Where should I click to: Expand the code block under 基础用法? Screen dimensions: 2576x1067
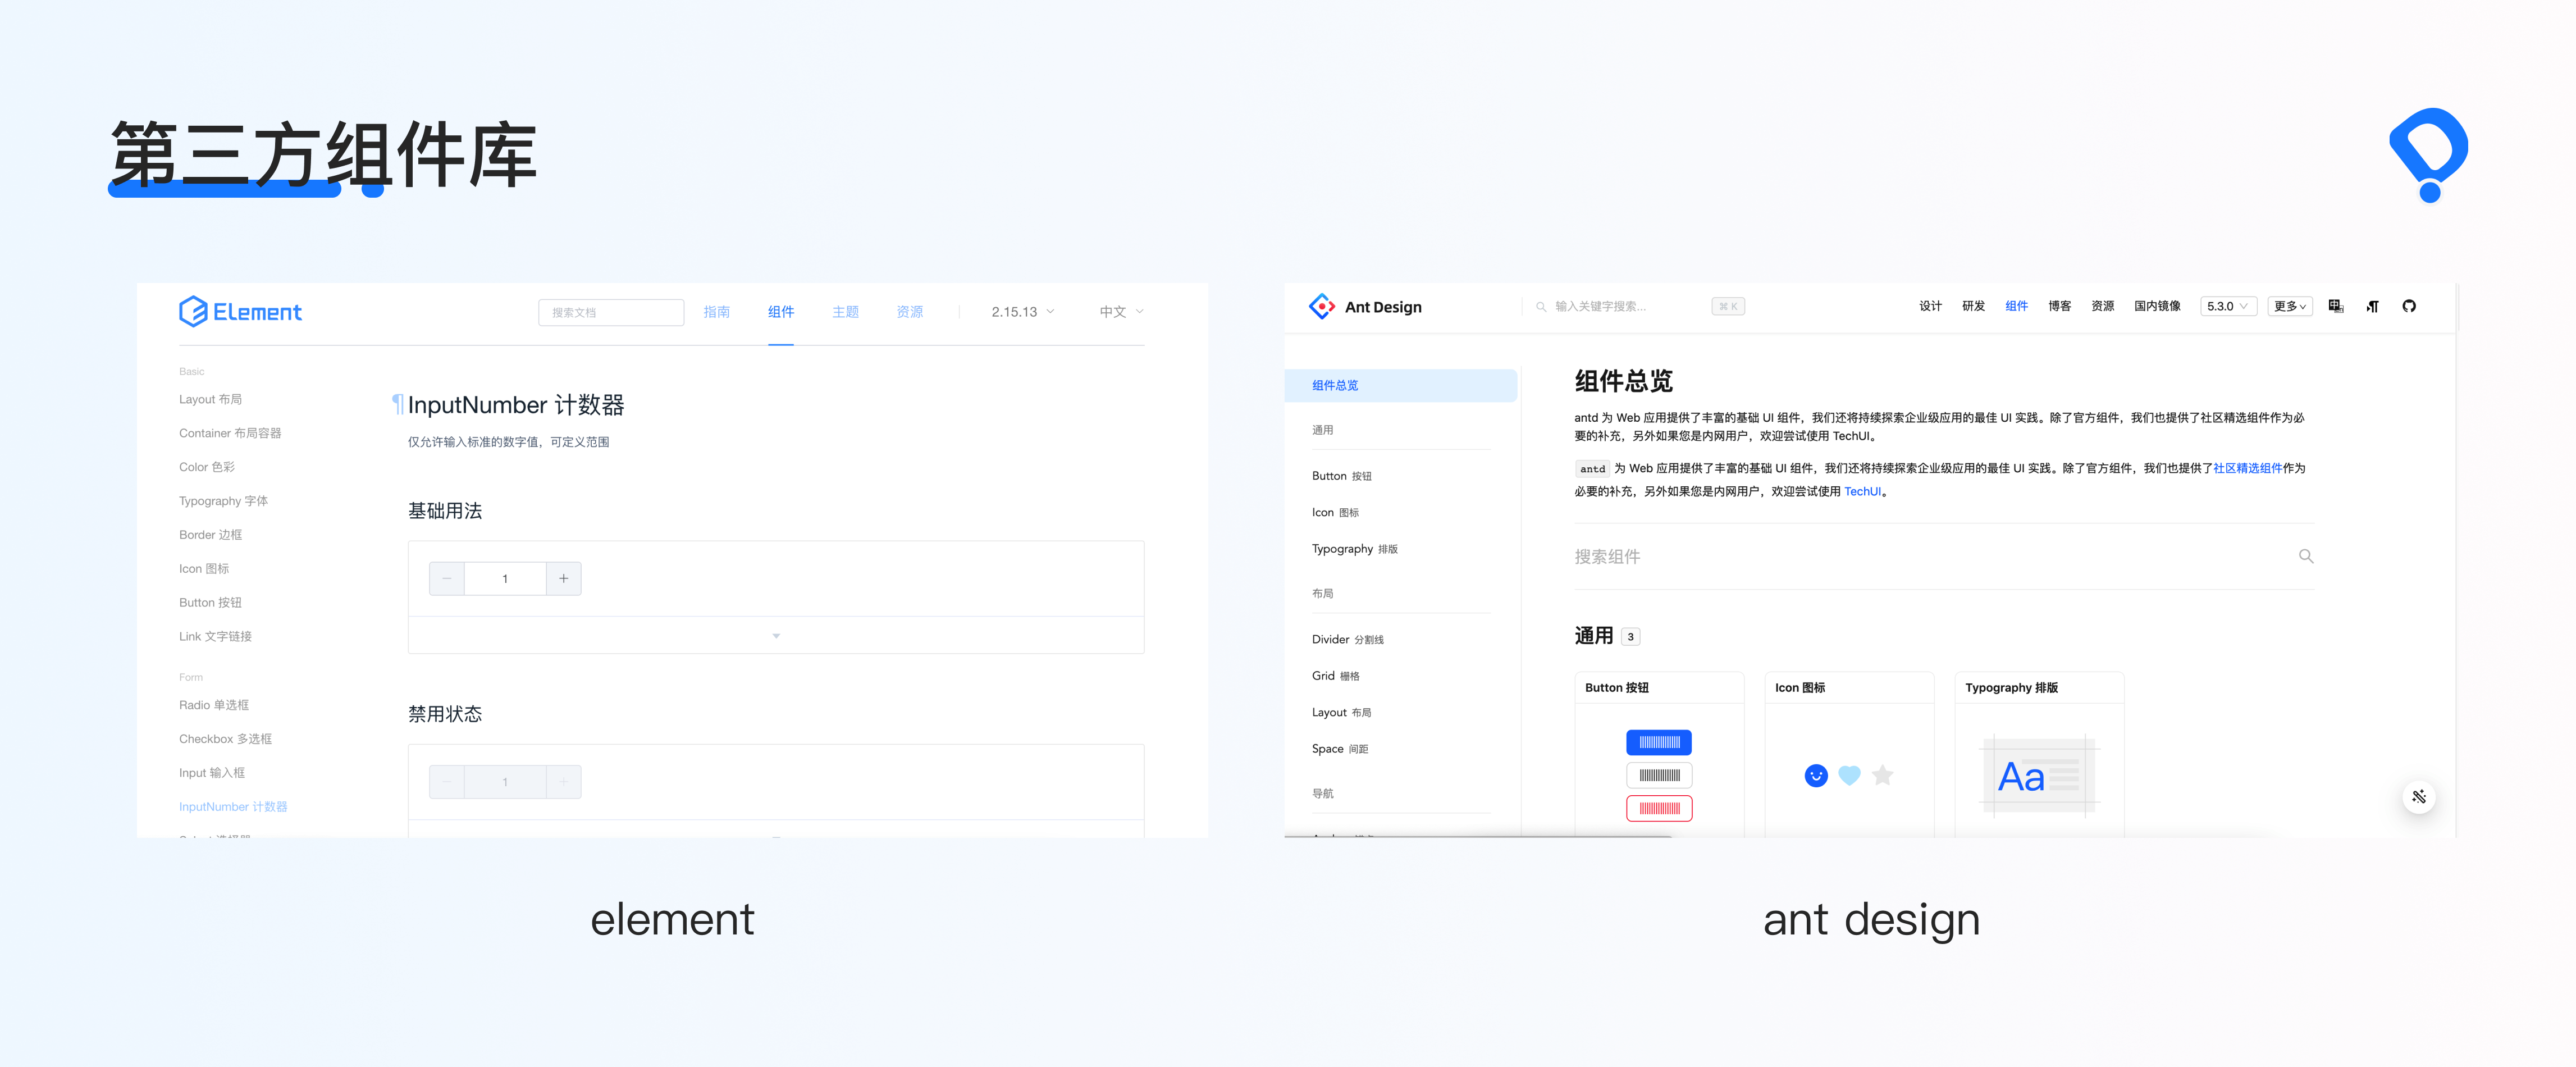(775, 636)
